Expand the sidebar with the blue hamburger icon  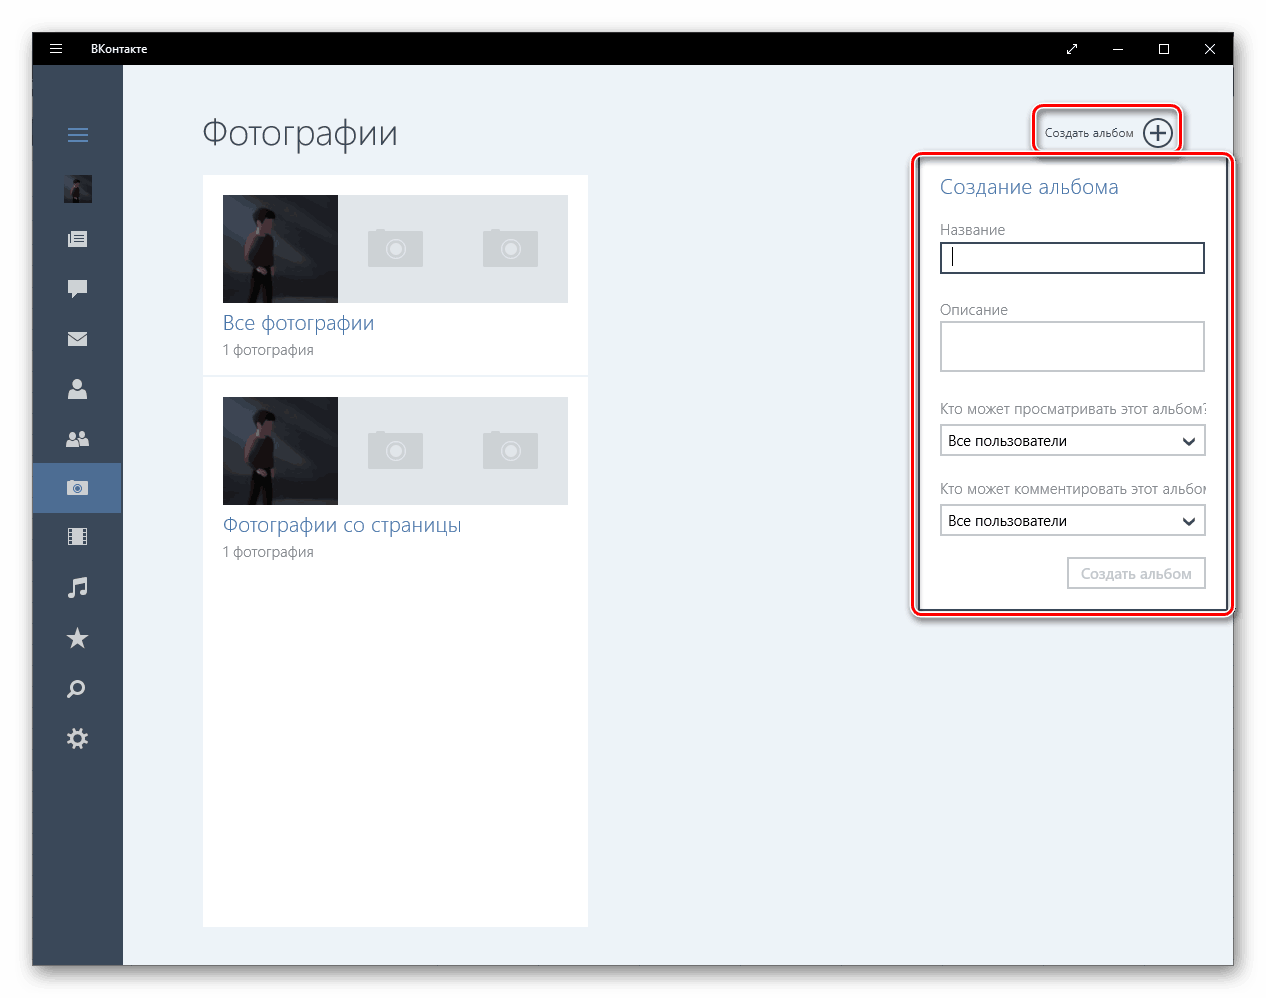(78, 135)
